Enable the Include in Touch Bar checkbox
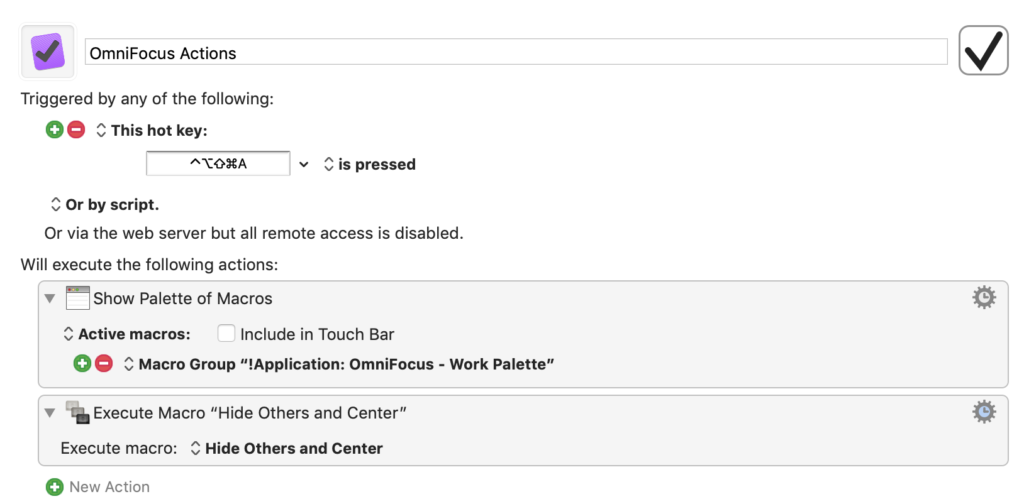 (226, 334)
